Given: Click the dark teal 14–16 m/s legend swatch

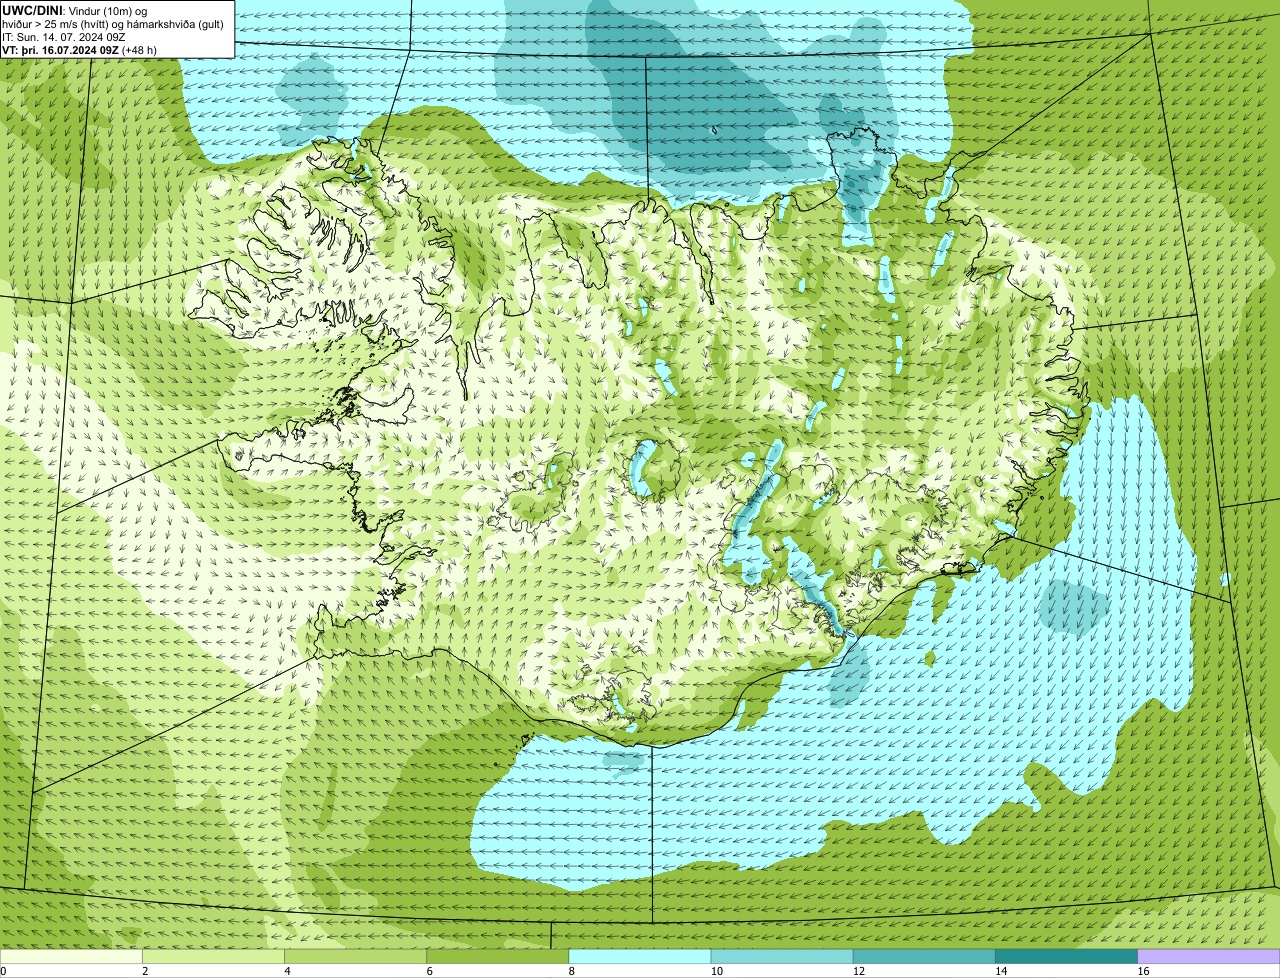Looking at the screenshot, I should coord(1066,956).
